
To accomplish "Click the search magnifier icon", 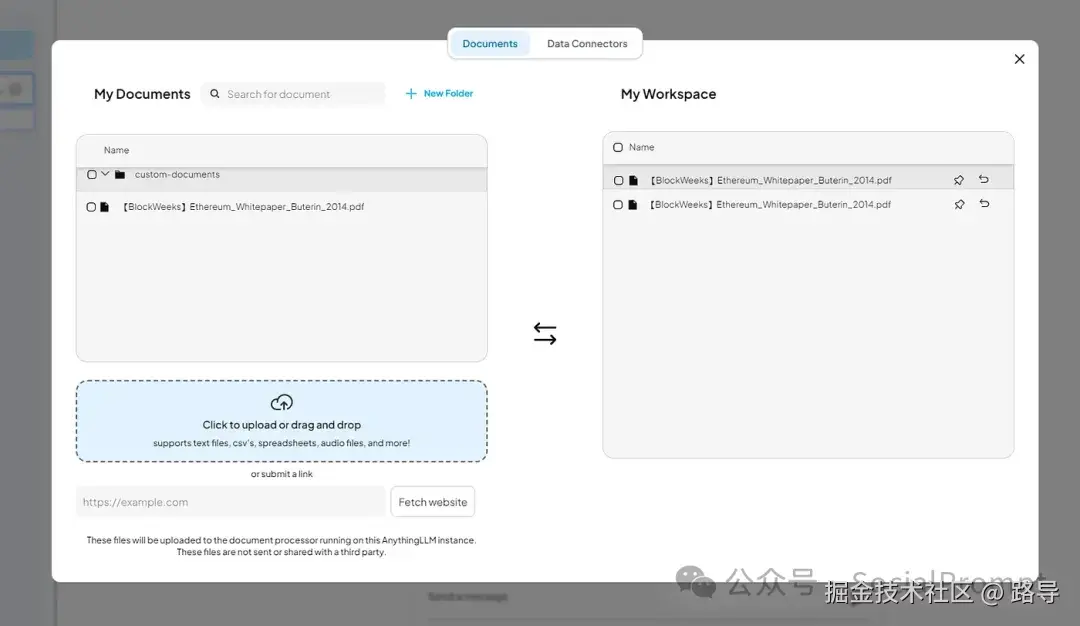I will [215, 94].
